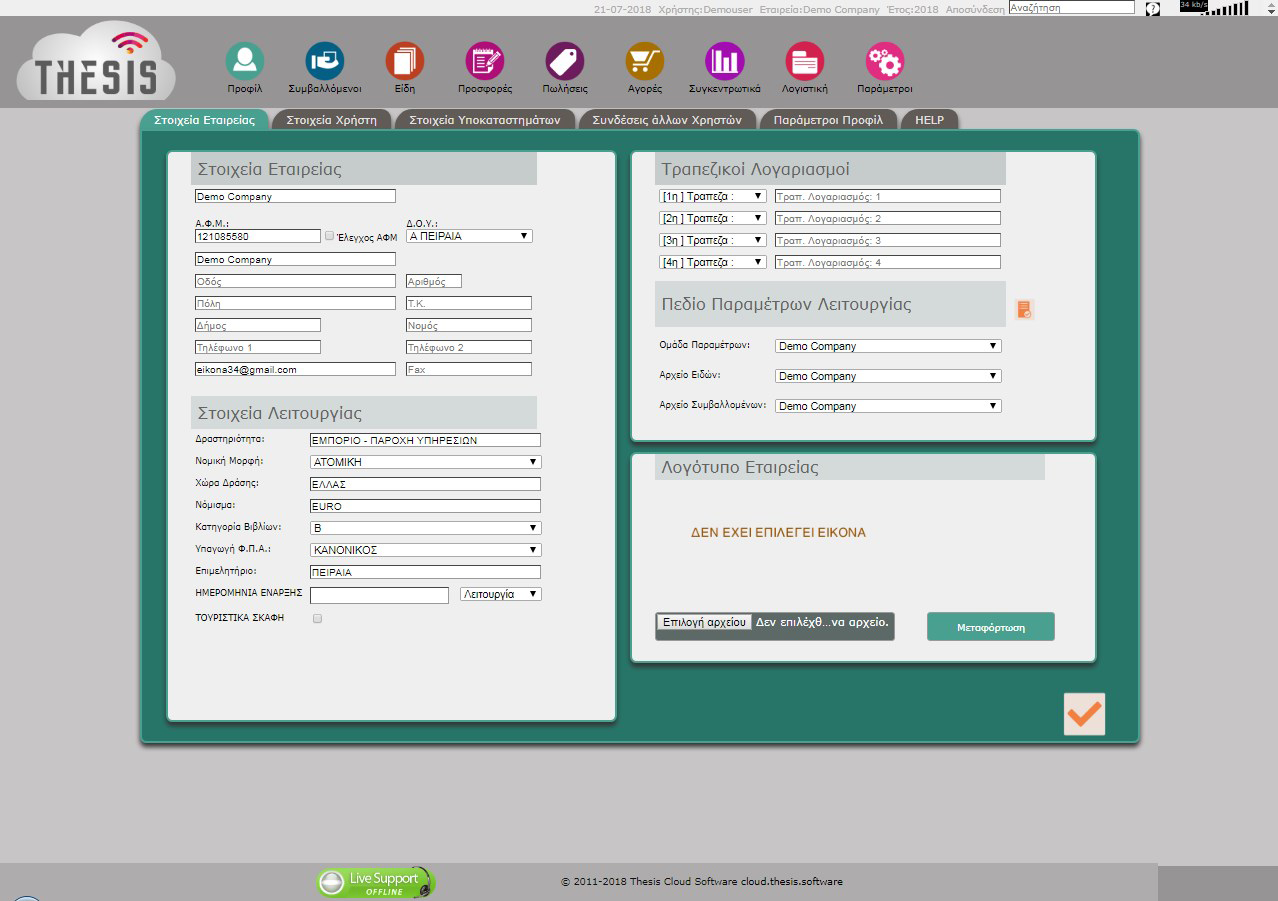Open the Προφίλ icon in top toolbar
The image size is (1278, 901).
point(244,62)
